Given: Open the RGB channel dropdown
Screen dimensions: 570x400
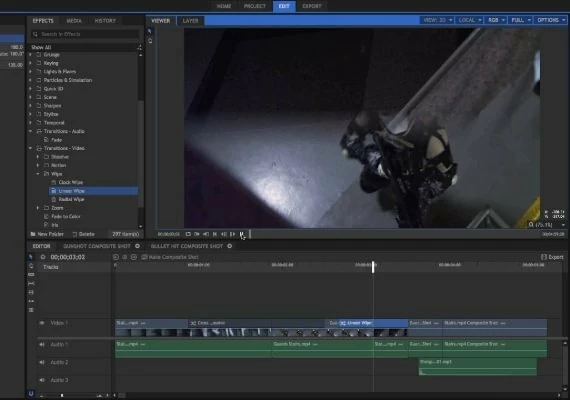Looking at the screenshot, I should [x=496, y=20].
